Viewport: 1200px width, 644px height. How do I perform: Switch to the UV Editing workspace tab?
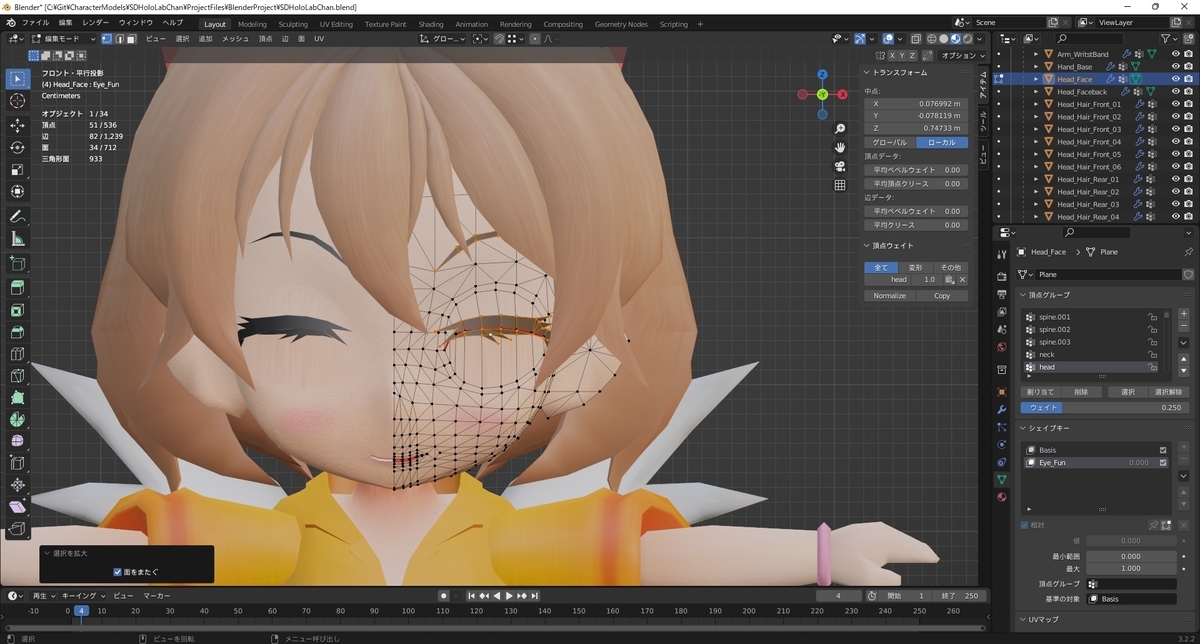tap(336, 24)
